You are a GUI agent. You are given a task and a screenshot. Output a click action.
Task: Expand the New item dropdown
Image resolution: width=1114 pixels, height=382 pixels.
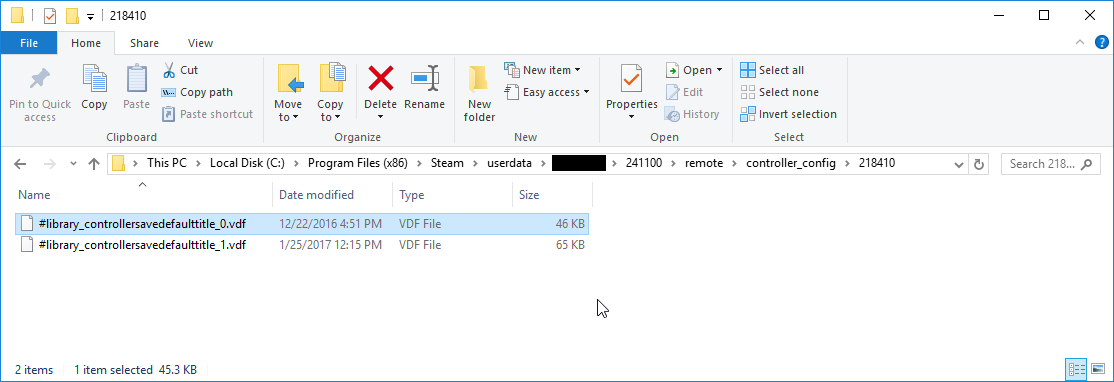pos(544,70)
